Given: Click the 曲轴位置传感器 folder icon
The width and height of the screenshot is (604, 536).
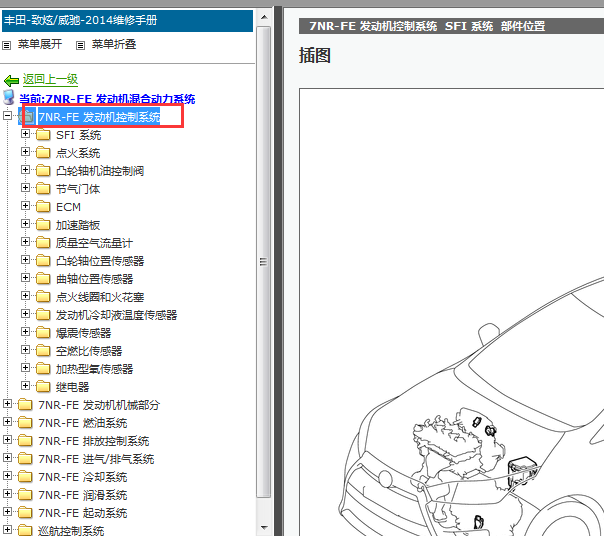Looking at the screenshot, I should (43, 279).
